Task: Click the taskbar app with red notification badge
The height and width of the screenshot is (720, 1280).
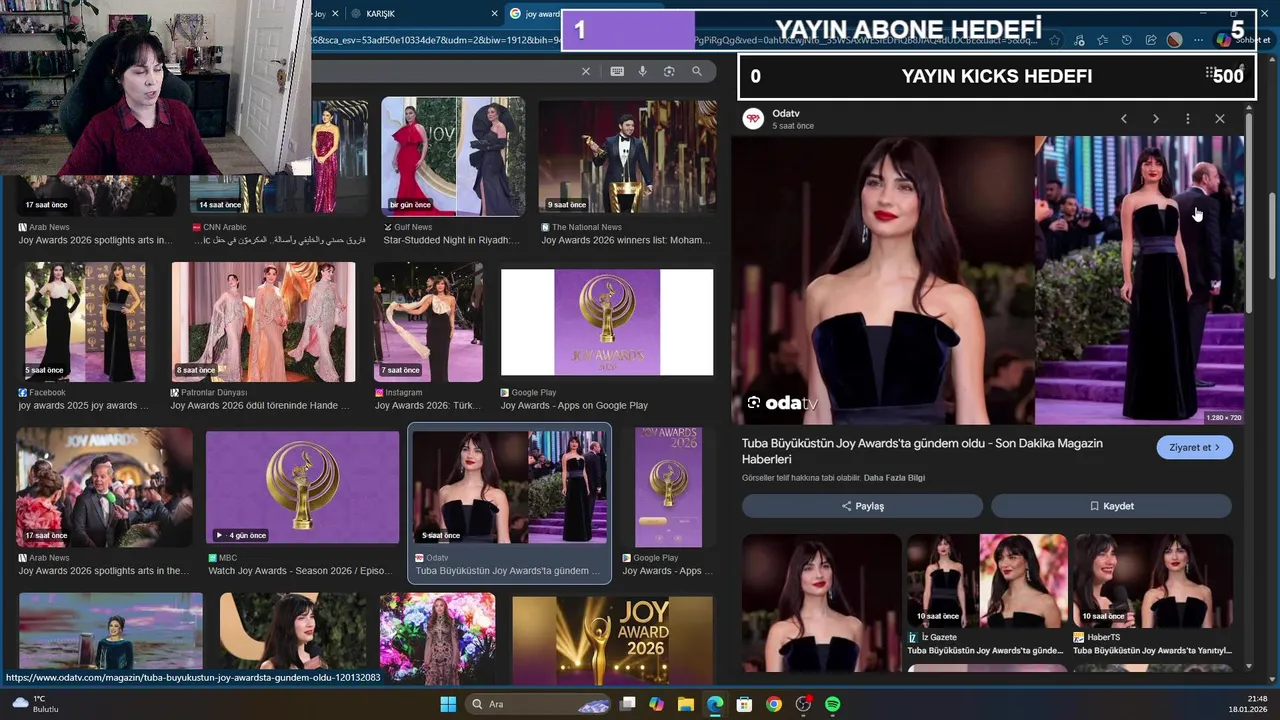Action: pos(803,704)
